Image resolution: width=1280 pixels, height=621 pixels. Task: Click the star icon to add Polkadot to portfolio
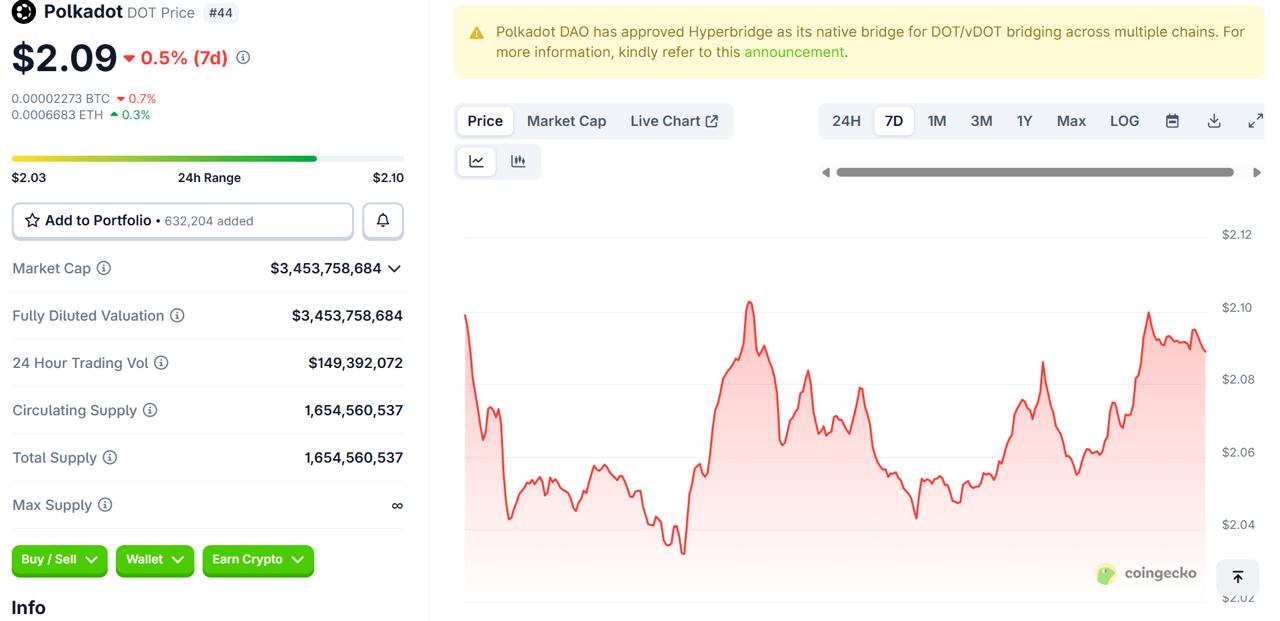point(31,220)
